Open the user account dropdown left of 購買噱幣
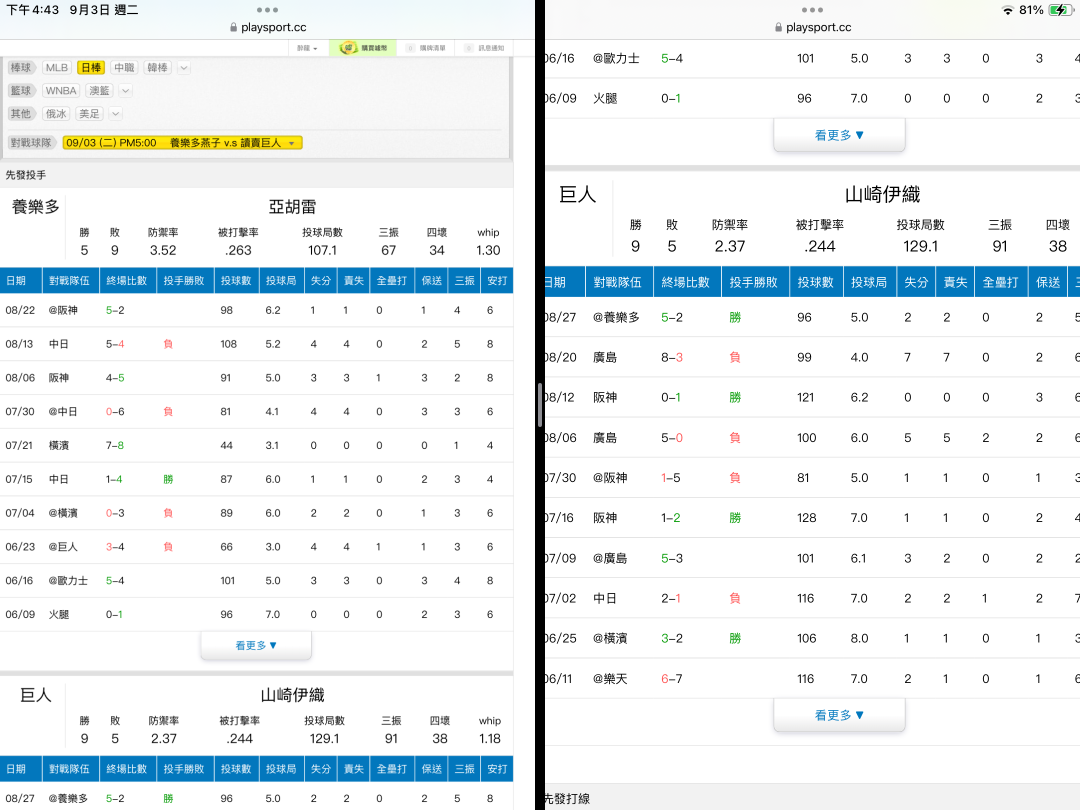 307,48
